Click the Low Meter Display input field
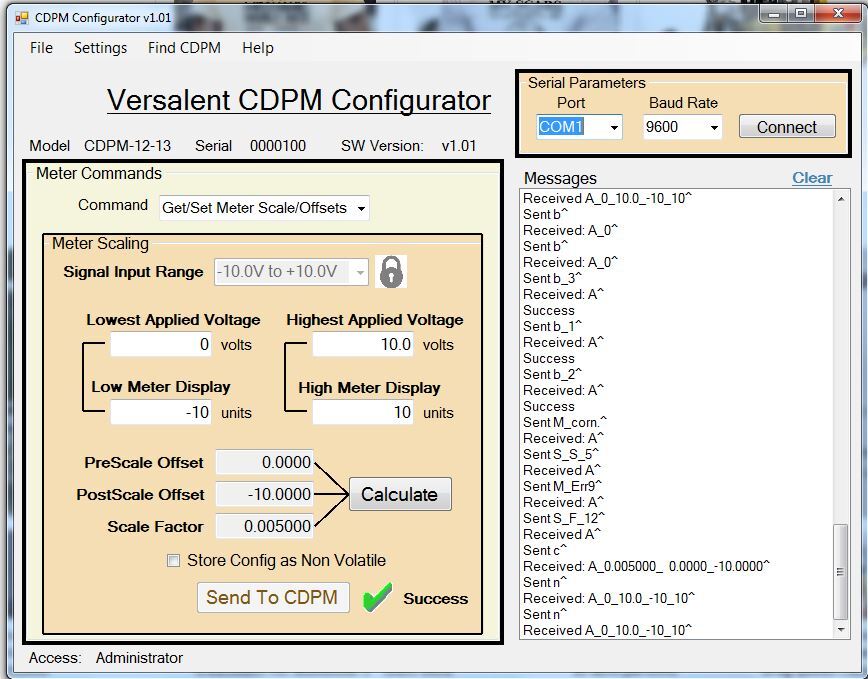This screenshot has height=679, width=868. [x=161, y=412]
